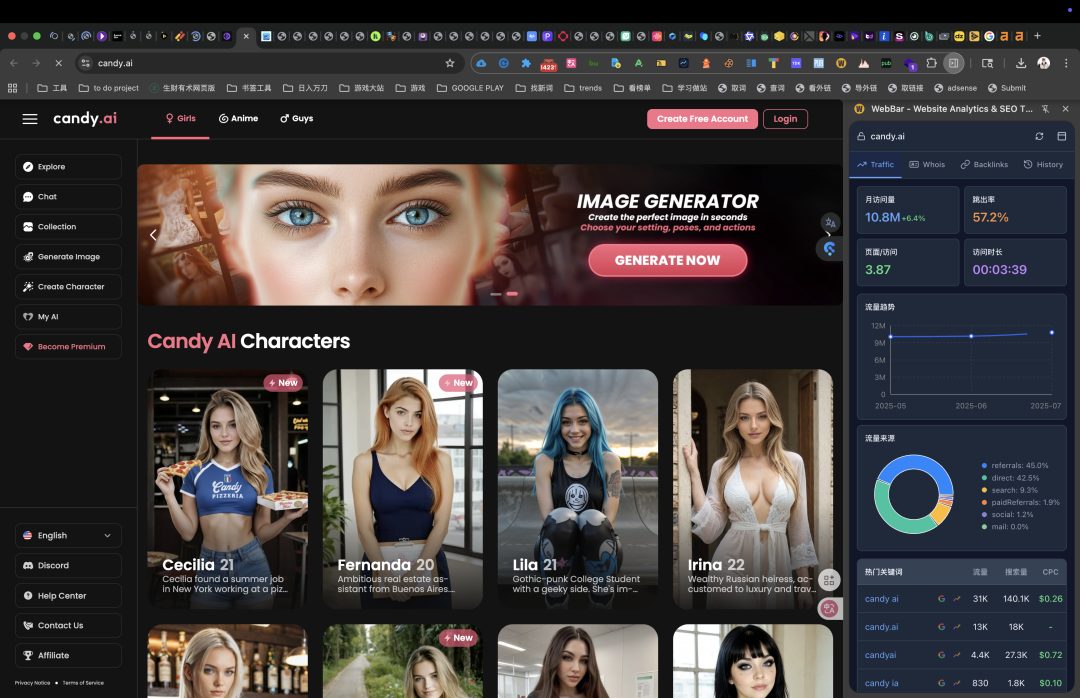Open Help Center in sidebar
The image size is (1080, 698).
click(x=68, y=596)
